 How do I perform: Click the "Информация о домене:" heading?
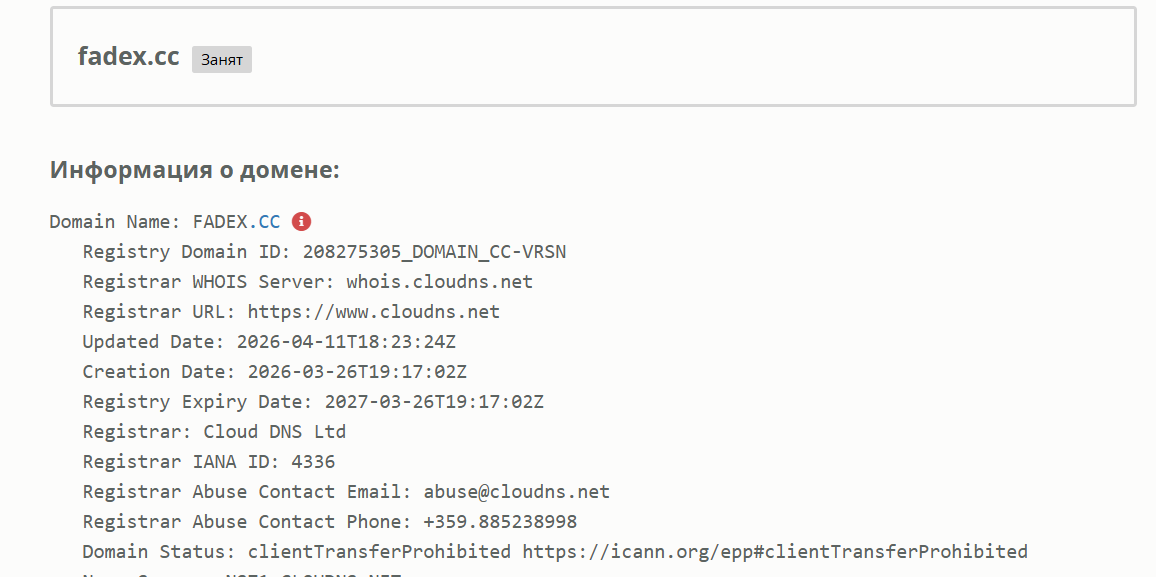(x=195, y=170)
